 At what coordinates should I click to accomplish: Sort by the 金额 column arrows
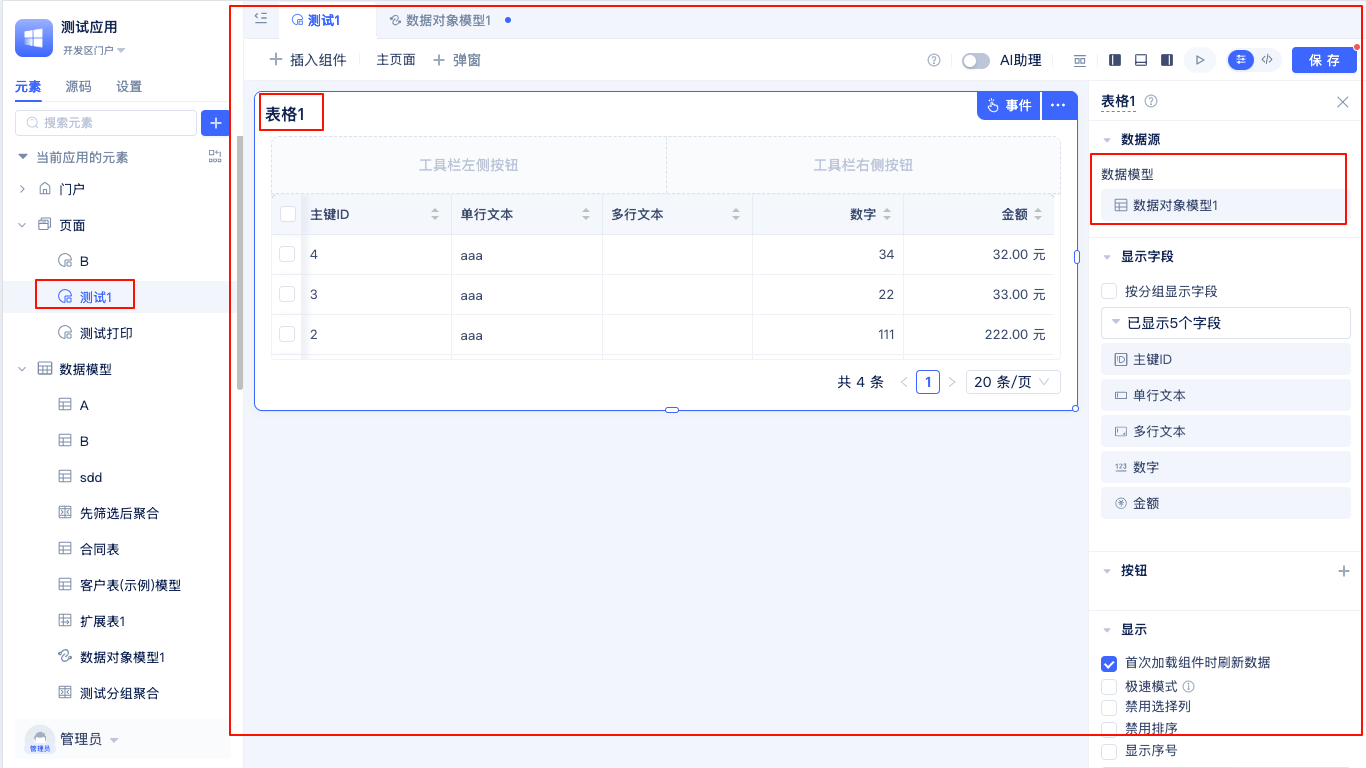click(x=1038, y=214)
